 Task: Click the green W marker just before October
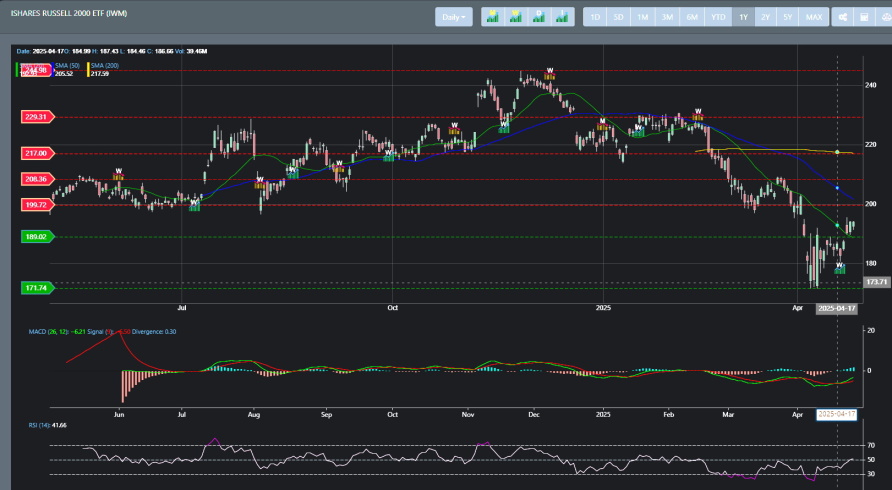[389, 155]
